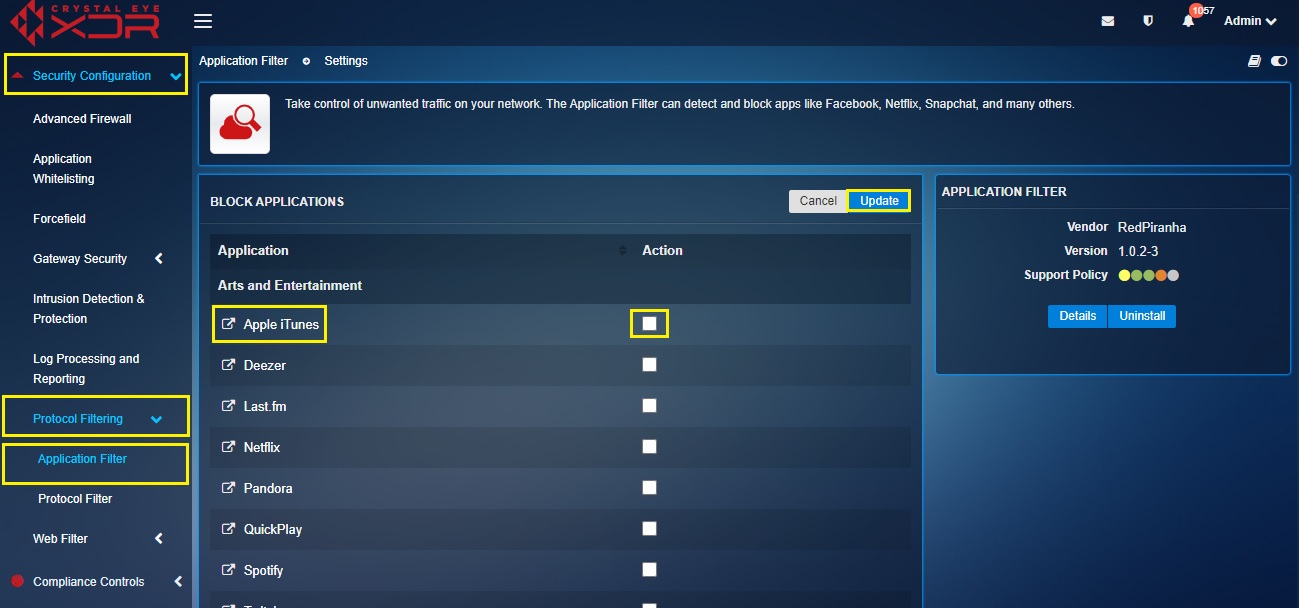The image size is (1299, 608).
Task: Click the Application Filter breadcrumb link
Action: [243, 61]
